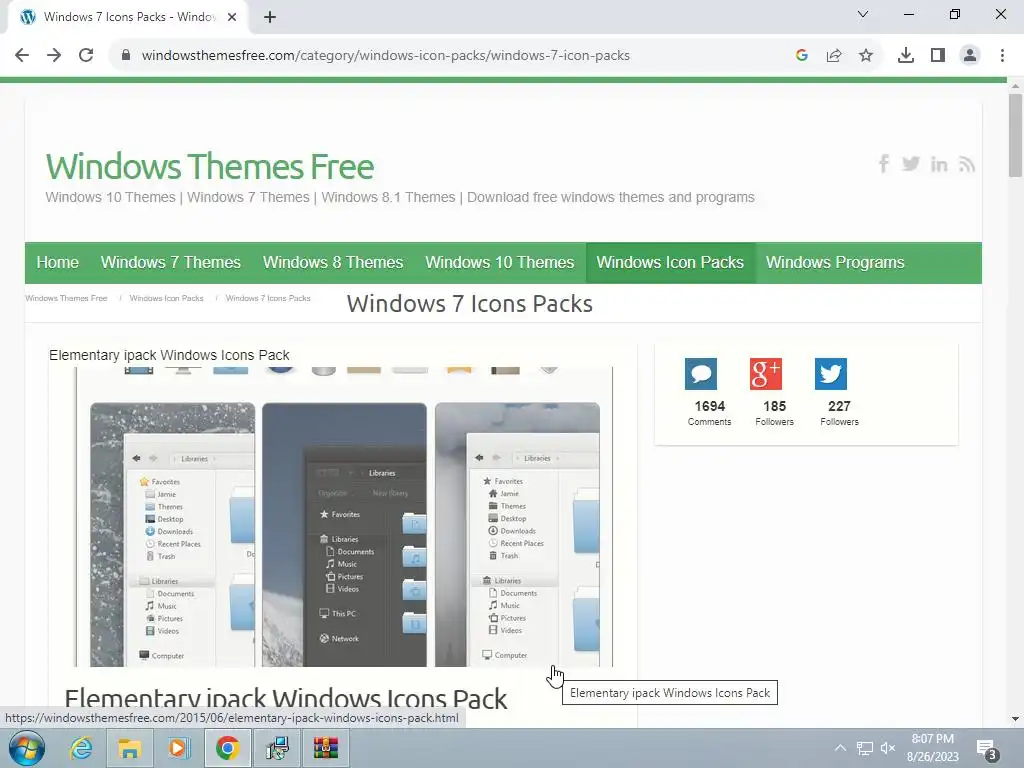Click the site lock icon in address bar
The width and height of the screenshot is (1024, 768).
pos(126,56)
